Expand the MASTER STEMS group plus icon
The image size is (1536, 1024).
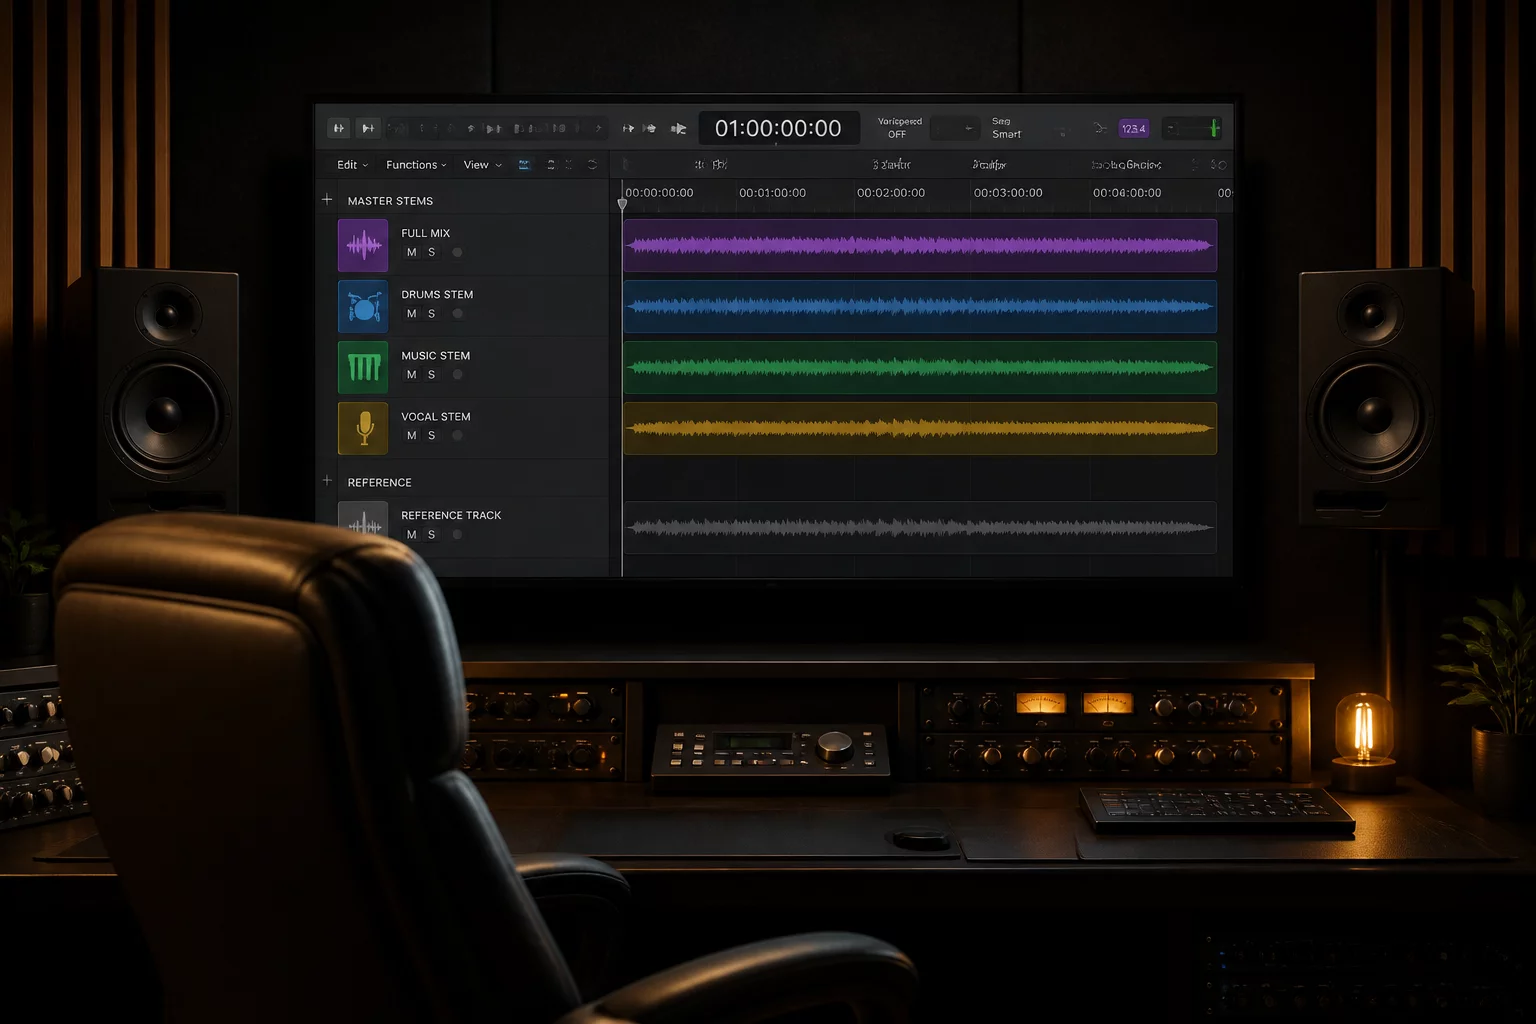point(327,200)
